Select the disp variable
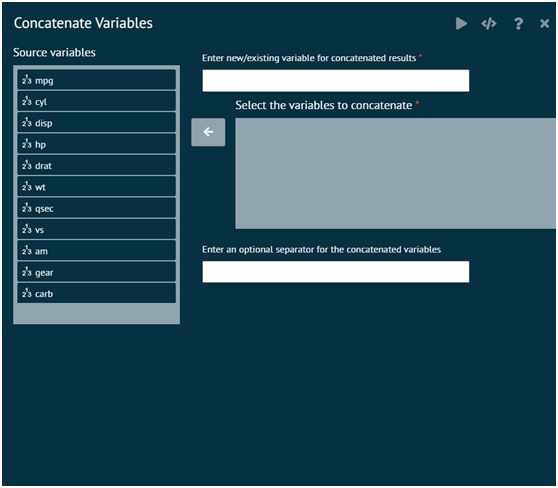 96,123
